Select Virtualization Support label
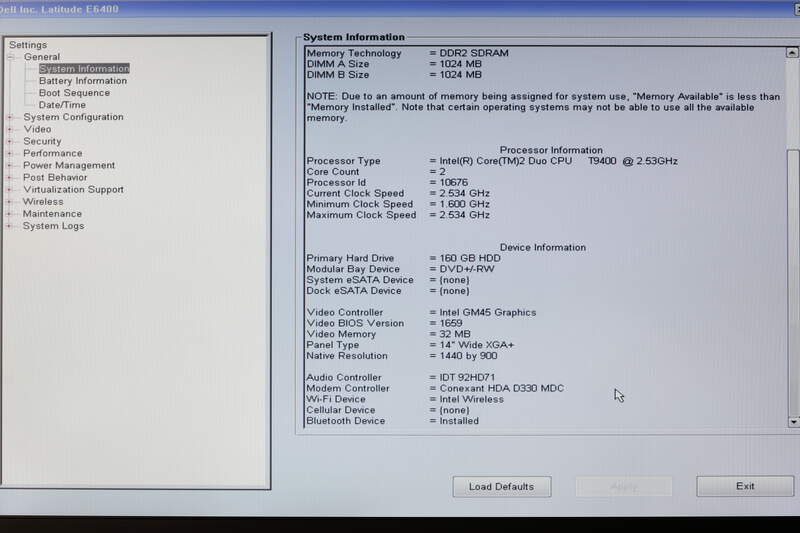The width and height of the screenshot is (800, 533). click(x=73, y=189)
